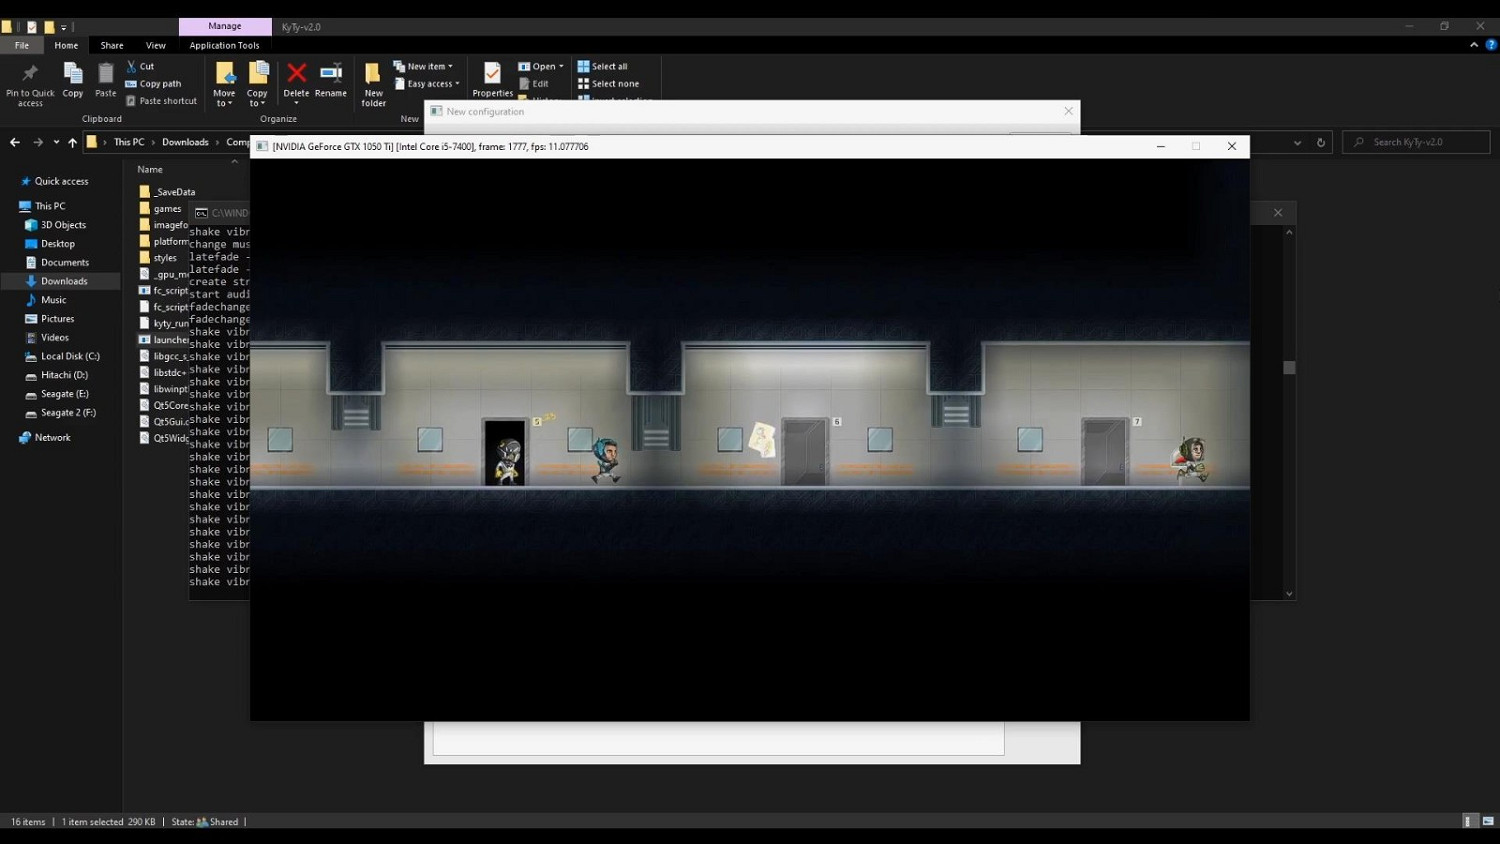The height and width of the screenshot is (844, 1500).
Task: Create a new folder with New folder icon
Action: click(373, 74)
